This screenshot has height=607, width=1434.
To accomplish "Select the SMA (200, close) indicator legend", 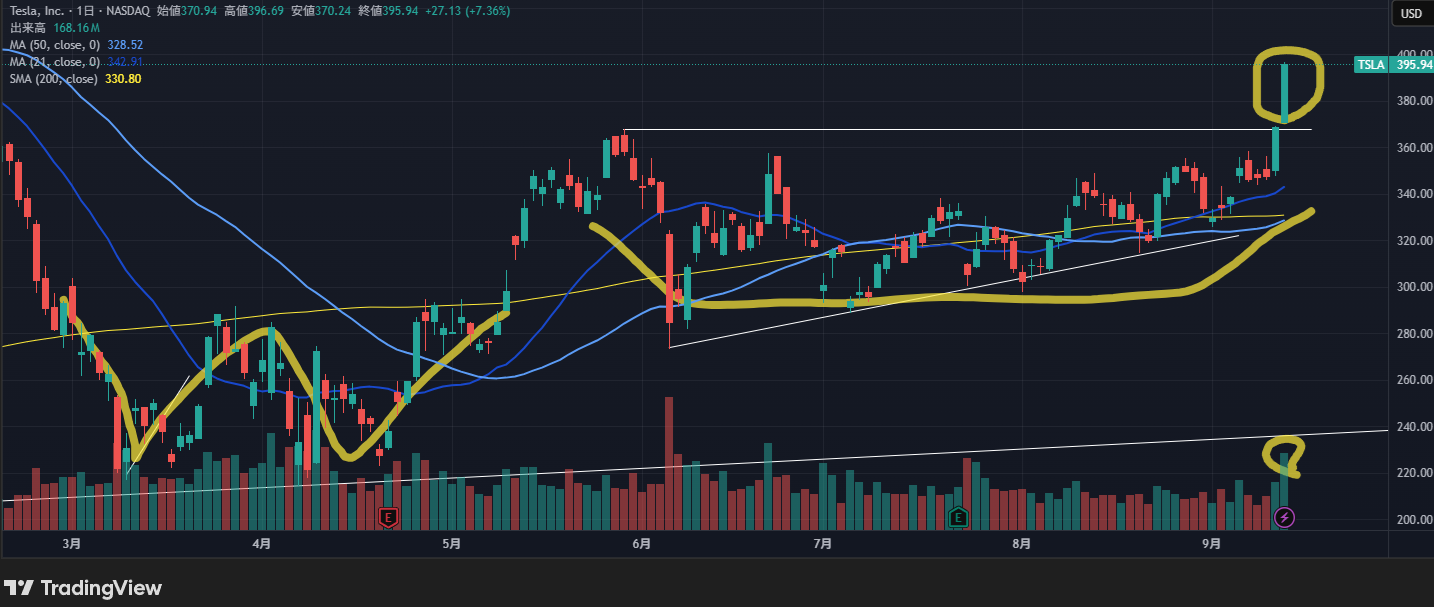I will point(53,79).
